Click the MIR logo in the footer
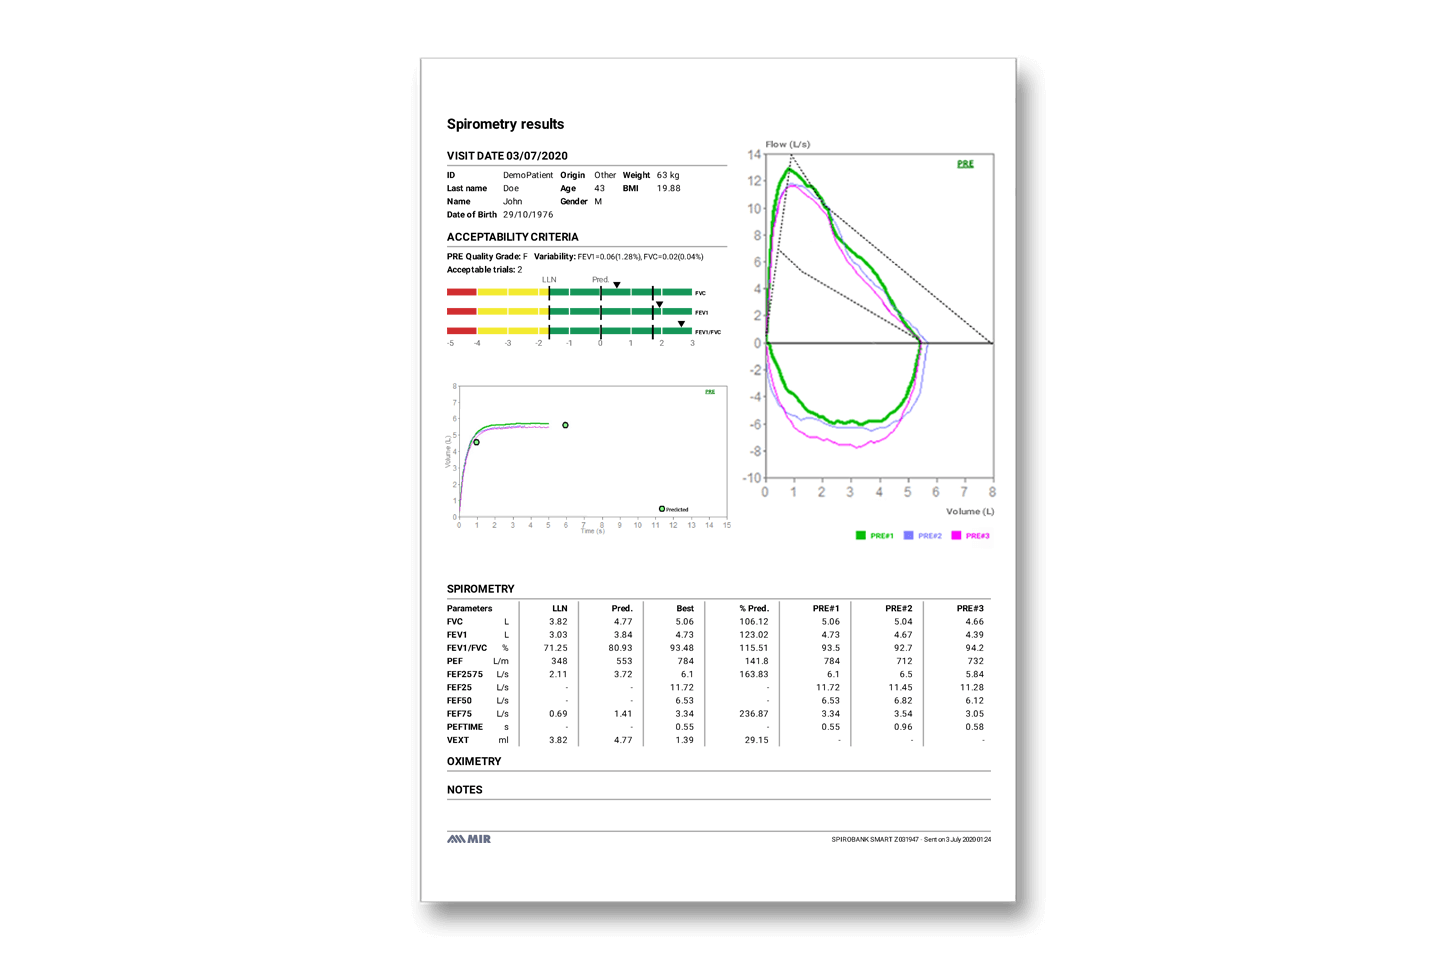The height and width of the screenshot is (960, 1440). coord(469,839)
